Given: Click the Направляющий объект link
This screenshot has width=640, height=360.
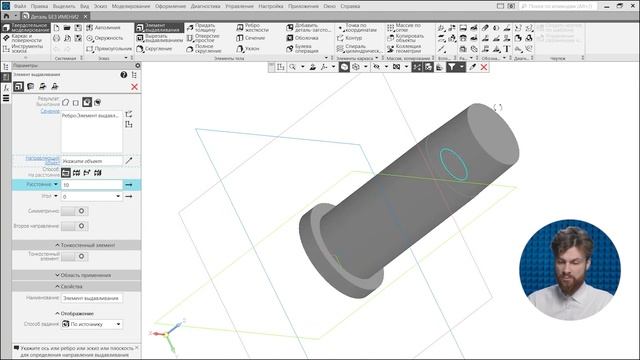Looking at the screenshot, I should pyautogui.click(x=42, y=160).
